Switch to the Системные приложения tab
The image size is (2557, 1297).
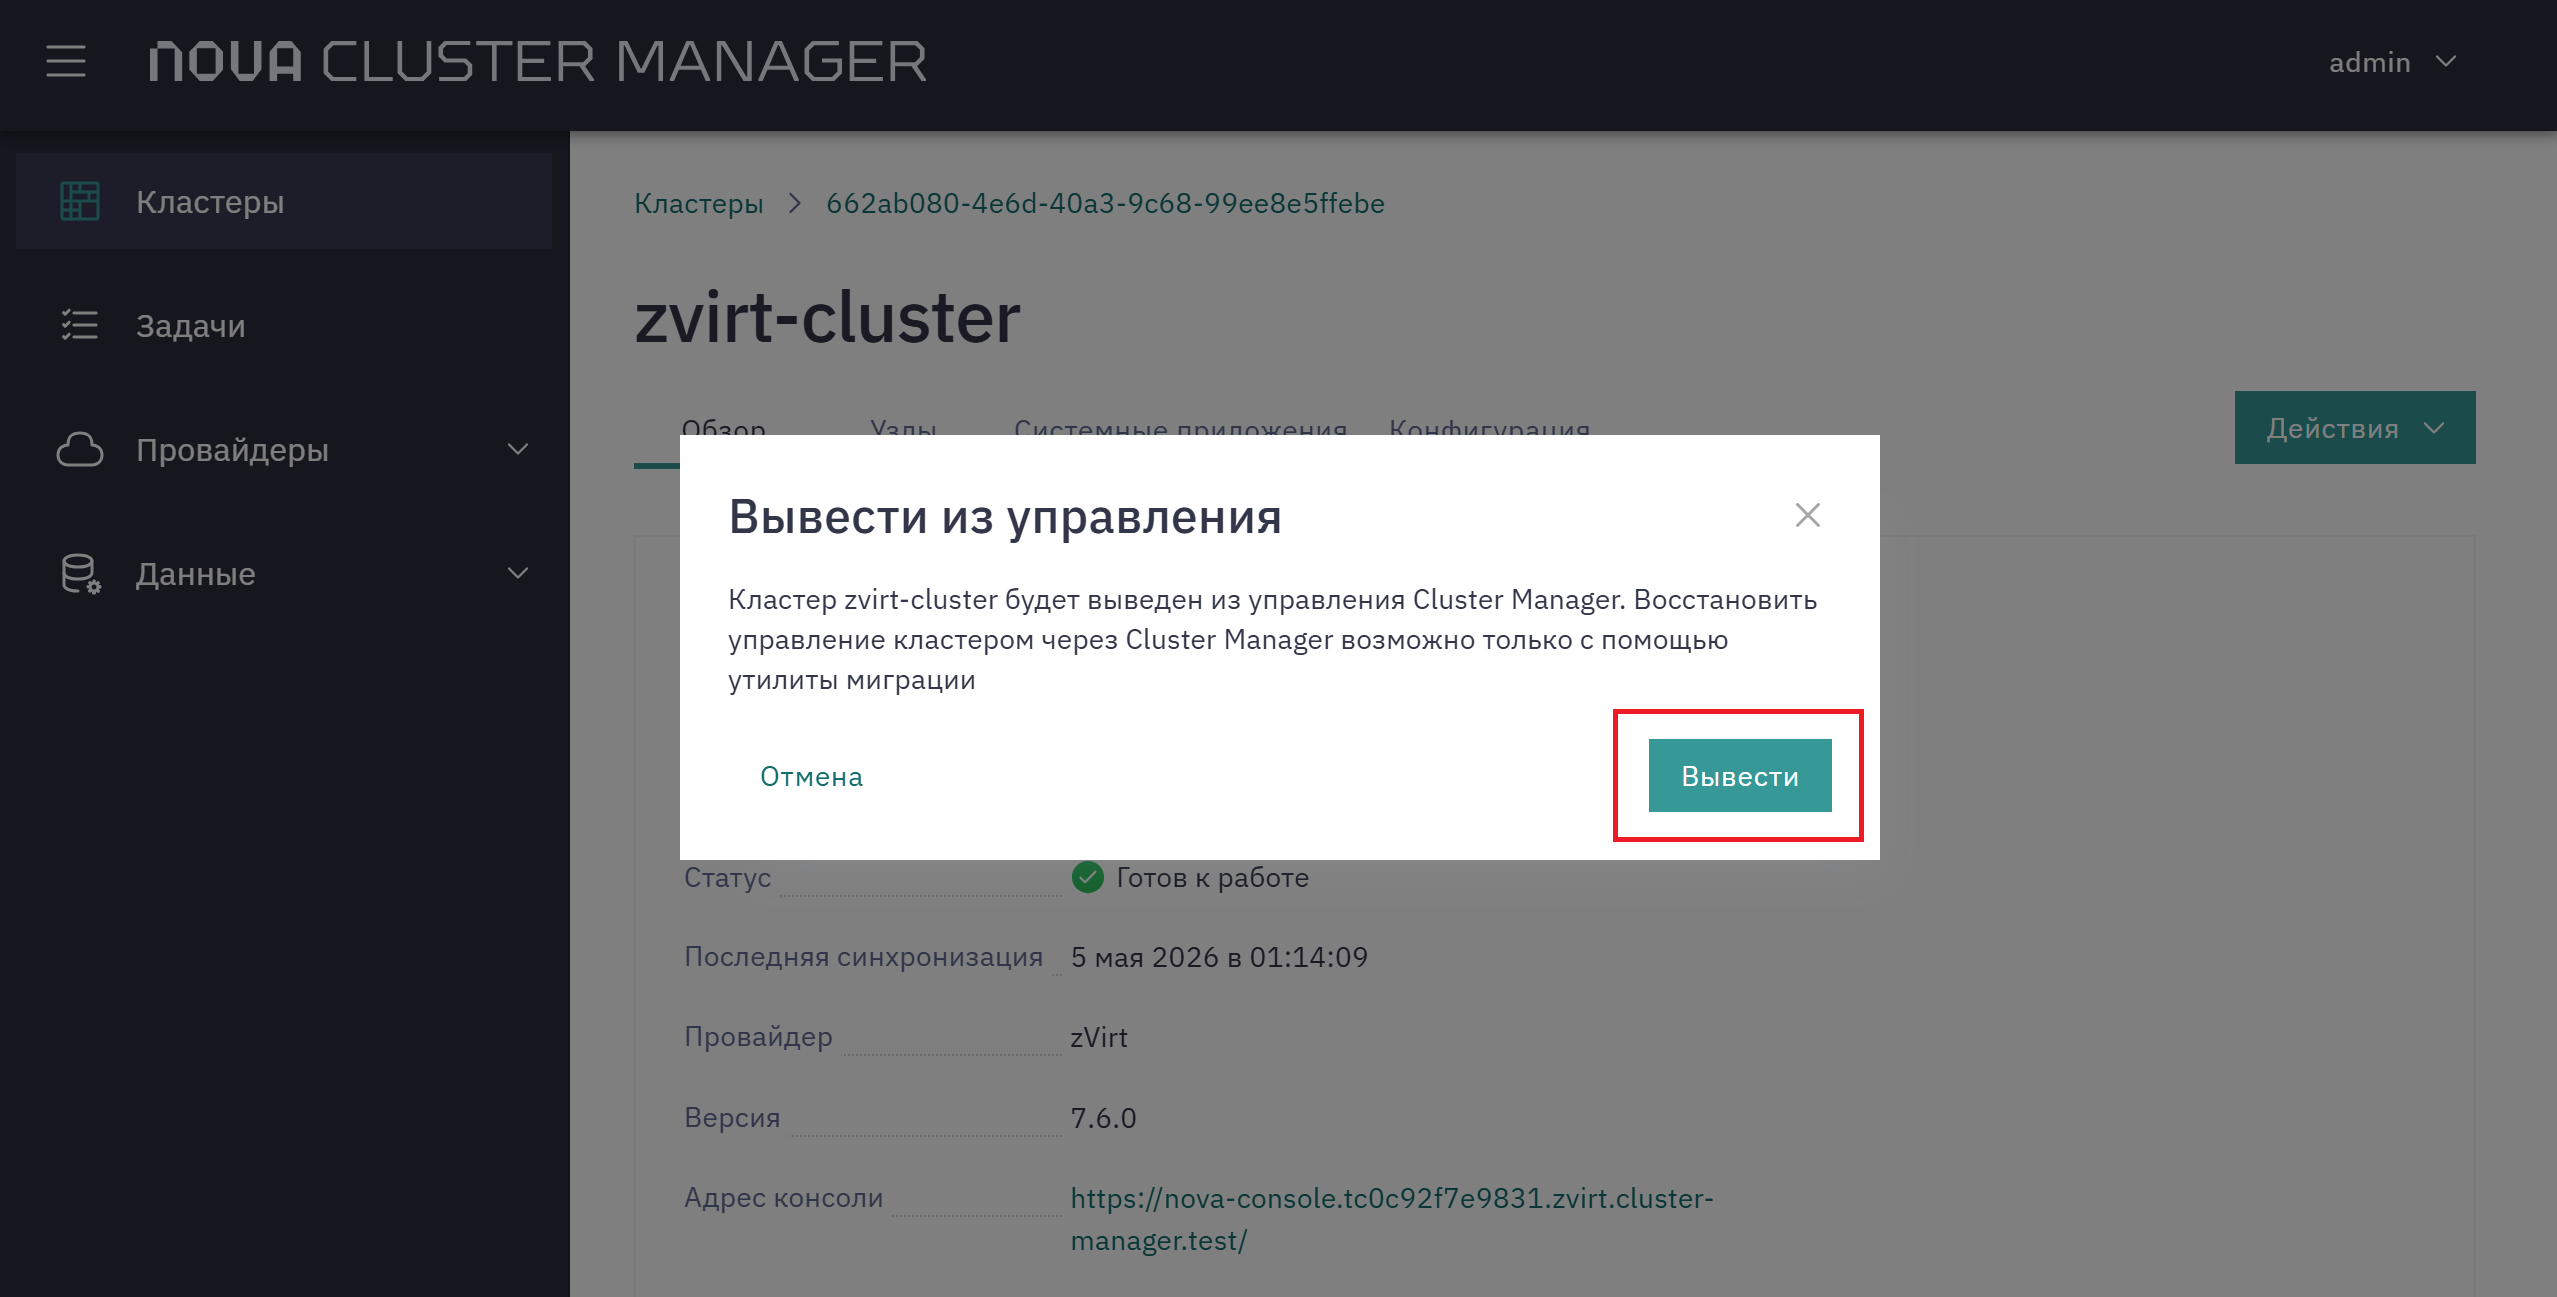click(1180, 428)
